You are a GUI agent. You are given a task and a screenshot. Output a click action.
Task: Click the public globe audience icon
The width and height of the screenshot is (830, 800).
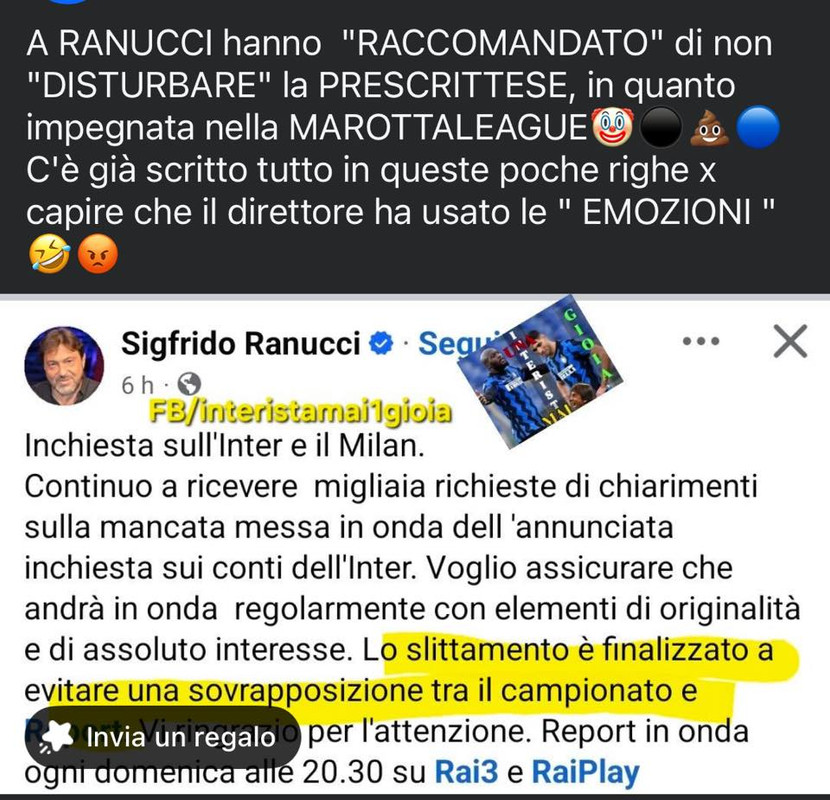pyautogui.click(x=188, y=384)
